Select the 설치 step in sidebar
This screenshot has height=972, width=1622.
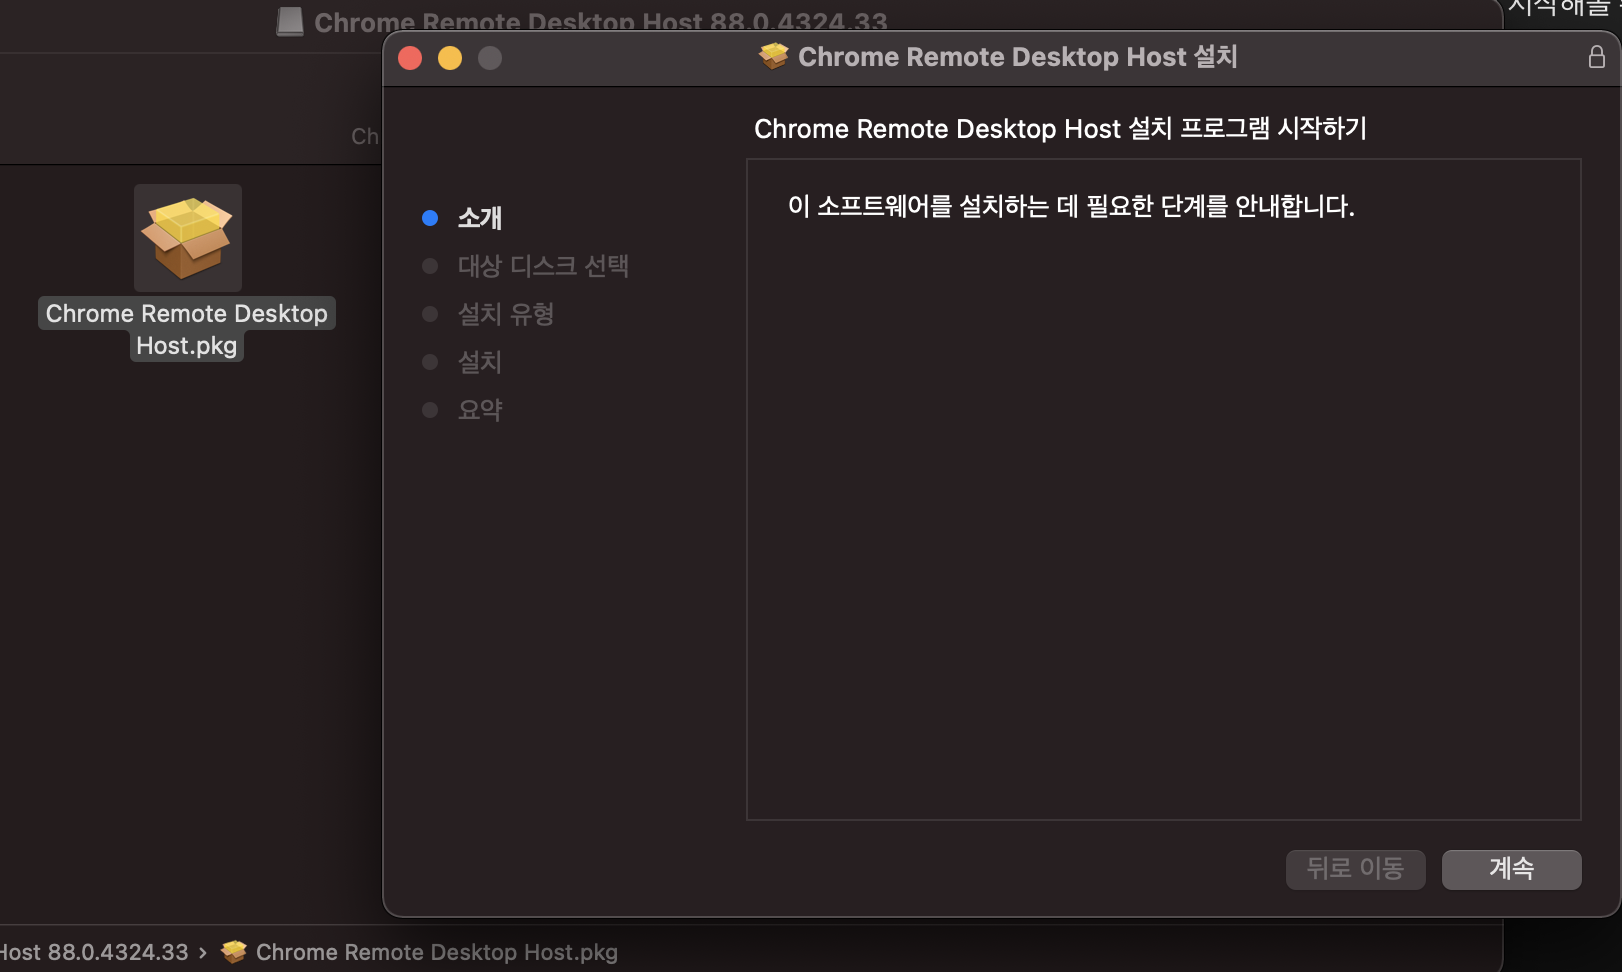click(480, 362)
